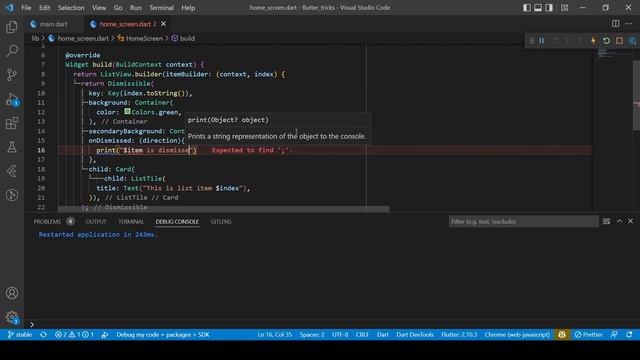
Task: Open the Testing flask view
Action: 12,147
